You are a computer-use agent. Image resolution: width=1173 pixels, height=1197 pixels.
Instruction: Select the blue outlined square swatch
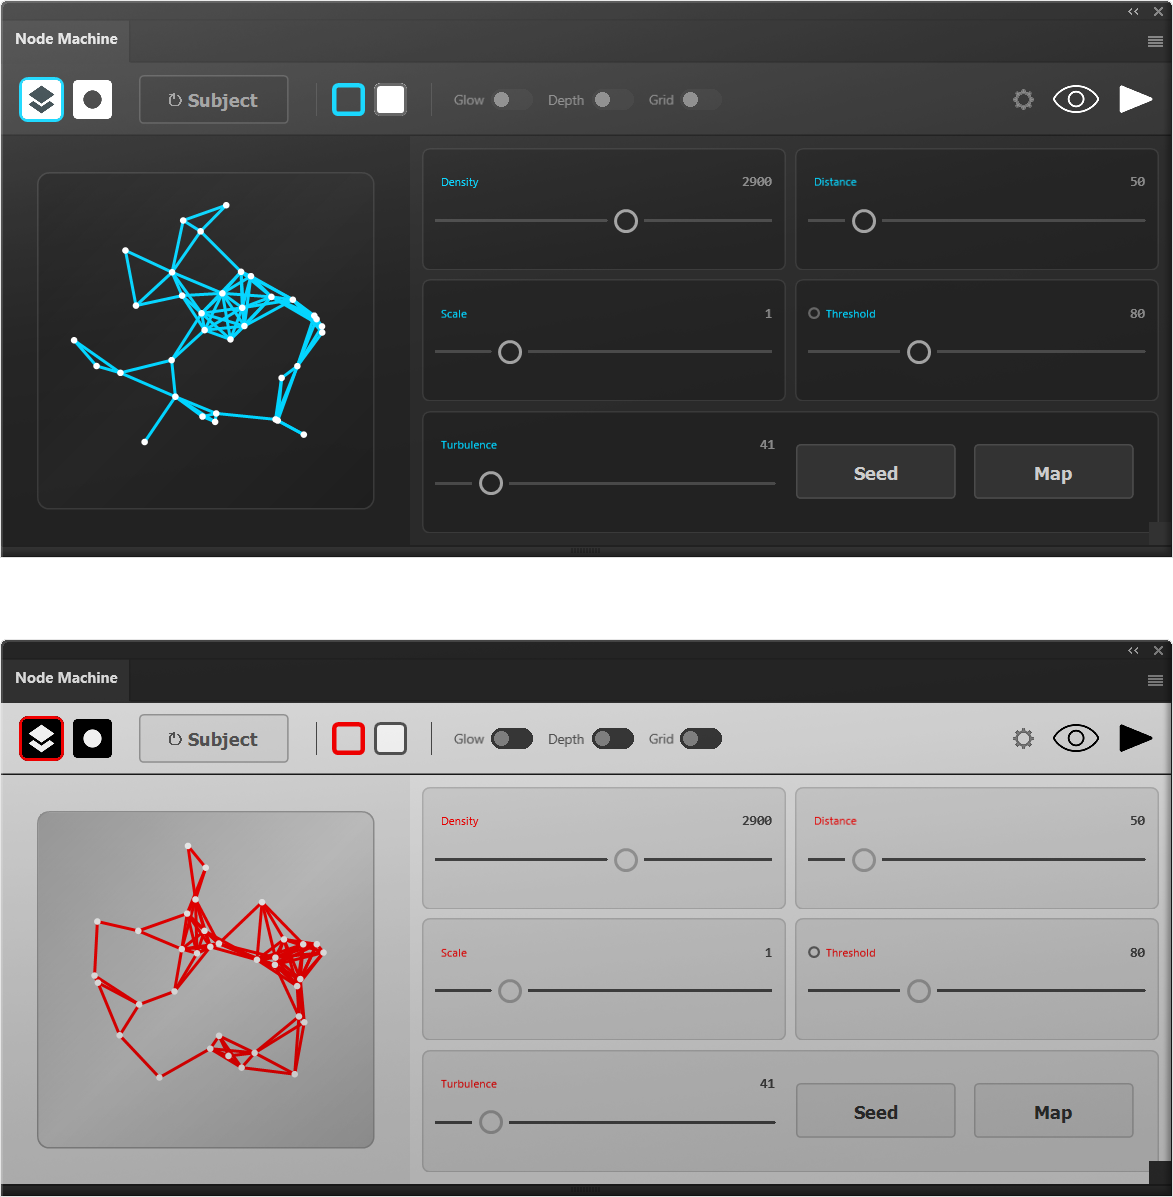[349, 100]
